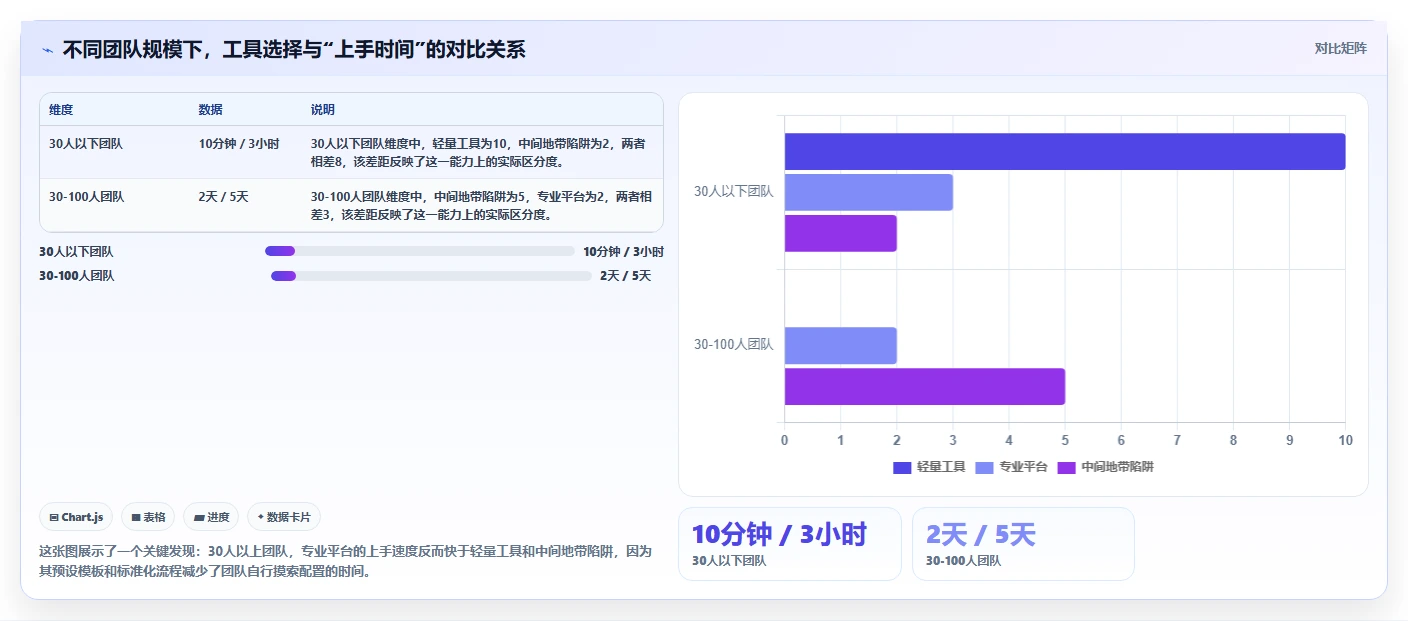Click the 30人以下团队 progress bar
Viewport: 1408px width, 621px height.
(420, 251)
